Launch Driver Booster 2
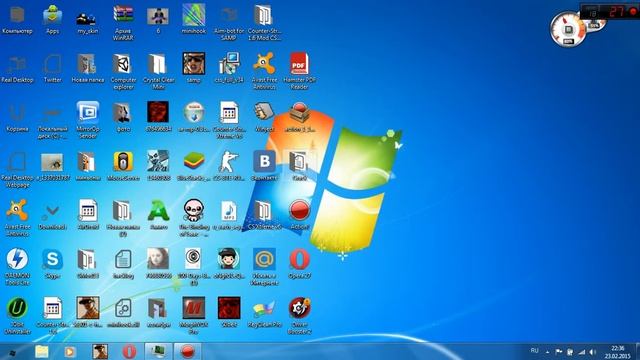 (299, 317)
